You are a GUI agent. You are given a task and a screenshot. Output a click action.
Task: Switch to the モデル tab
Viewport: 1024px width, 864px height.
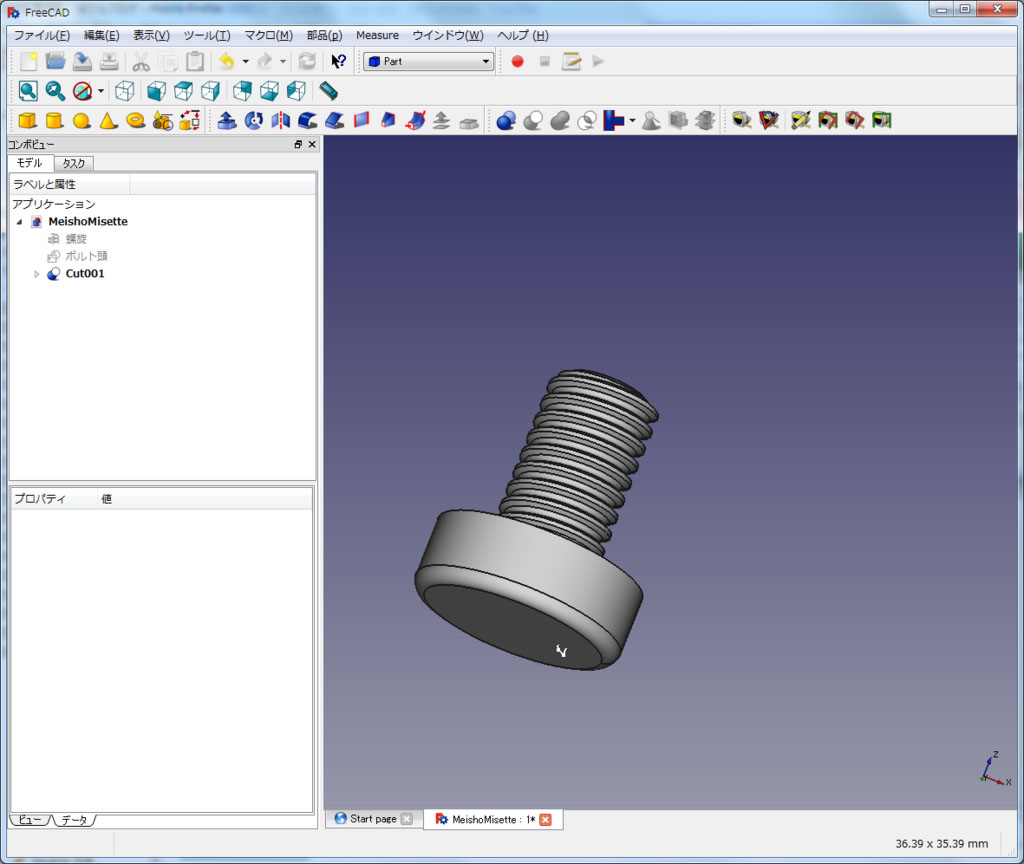(30, 163)
